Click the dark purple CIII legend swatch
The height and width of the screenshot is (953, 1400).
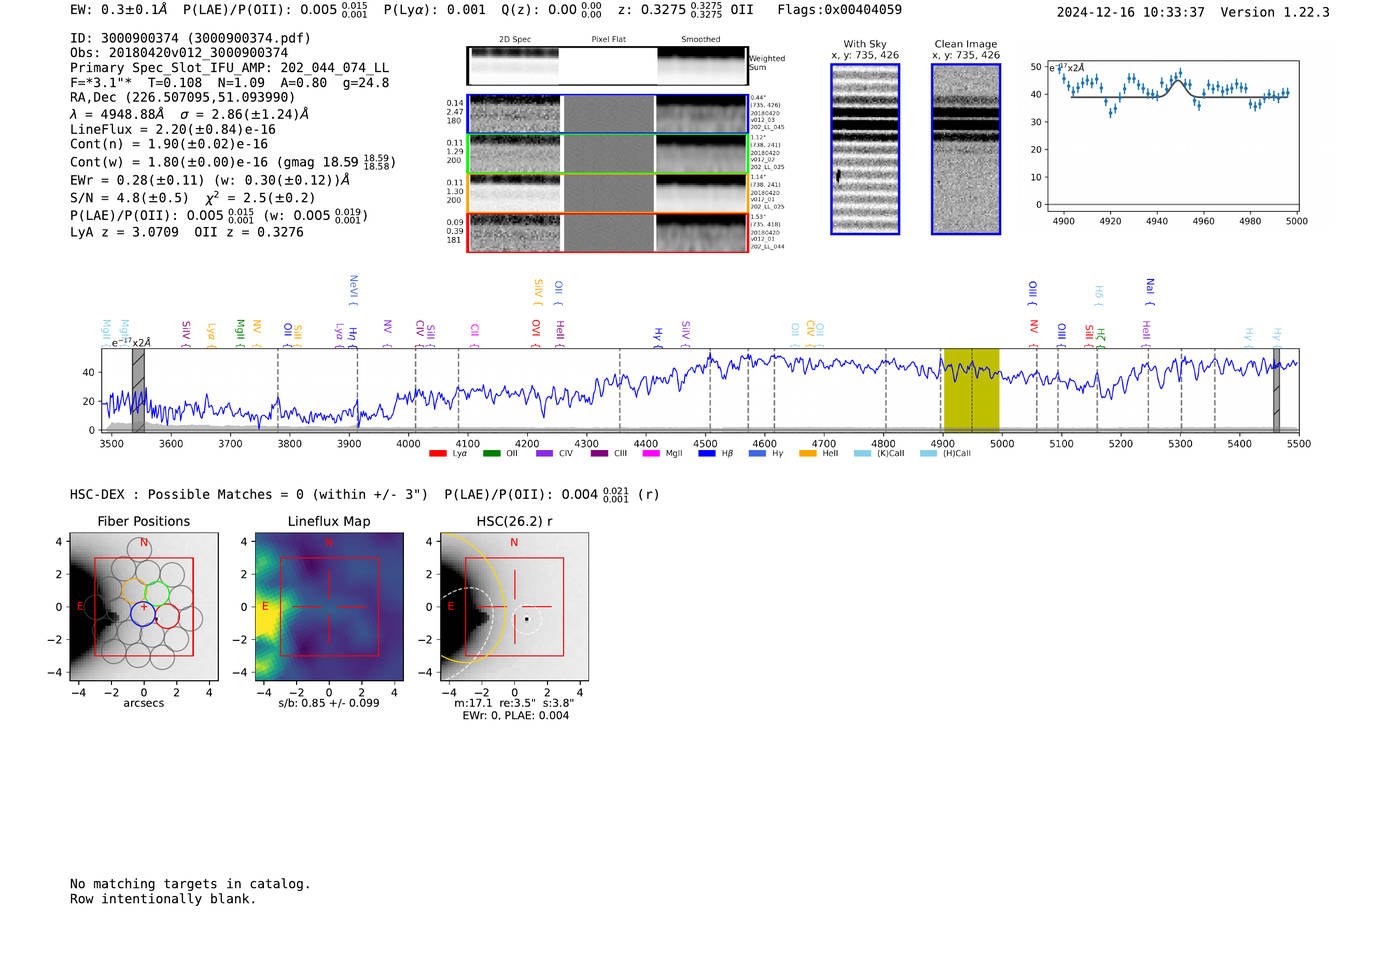(598, 454)
